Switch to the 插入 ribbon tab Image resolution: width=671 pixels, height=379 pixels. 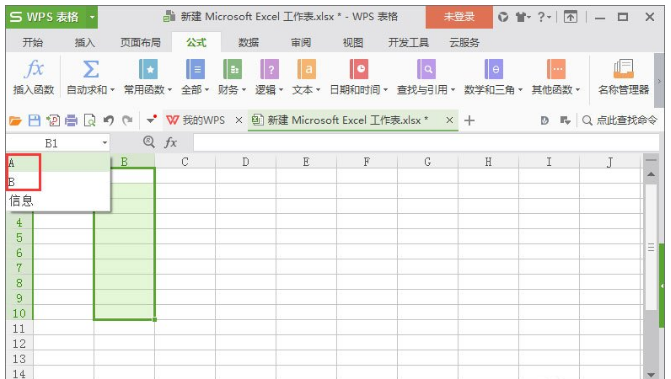click(x=85, y=42)
